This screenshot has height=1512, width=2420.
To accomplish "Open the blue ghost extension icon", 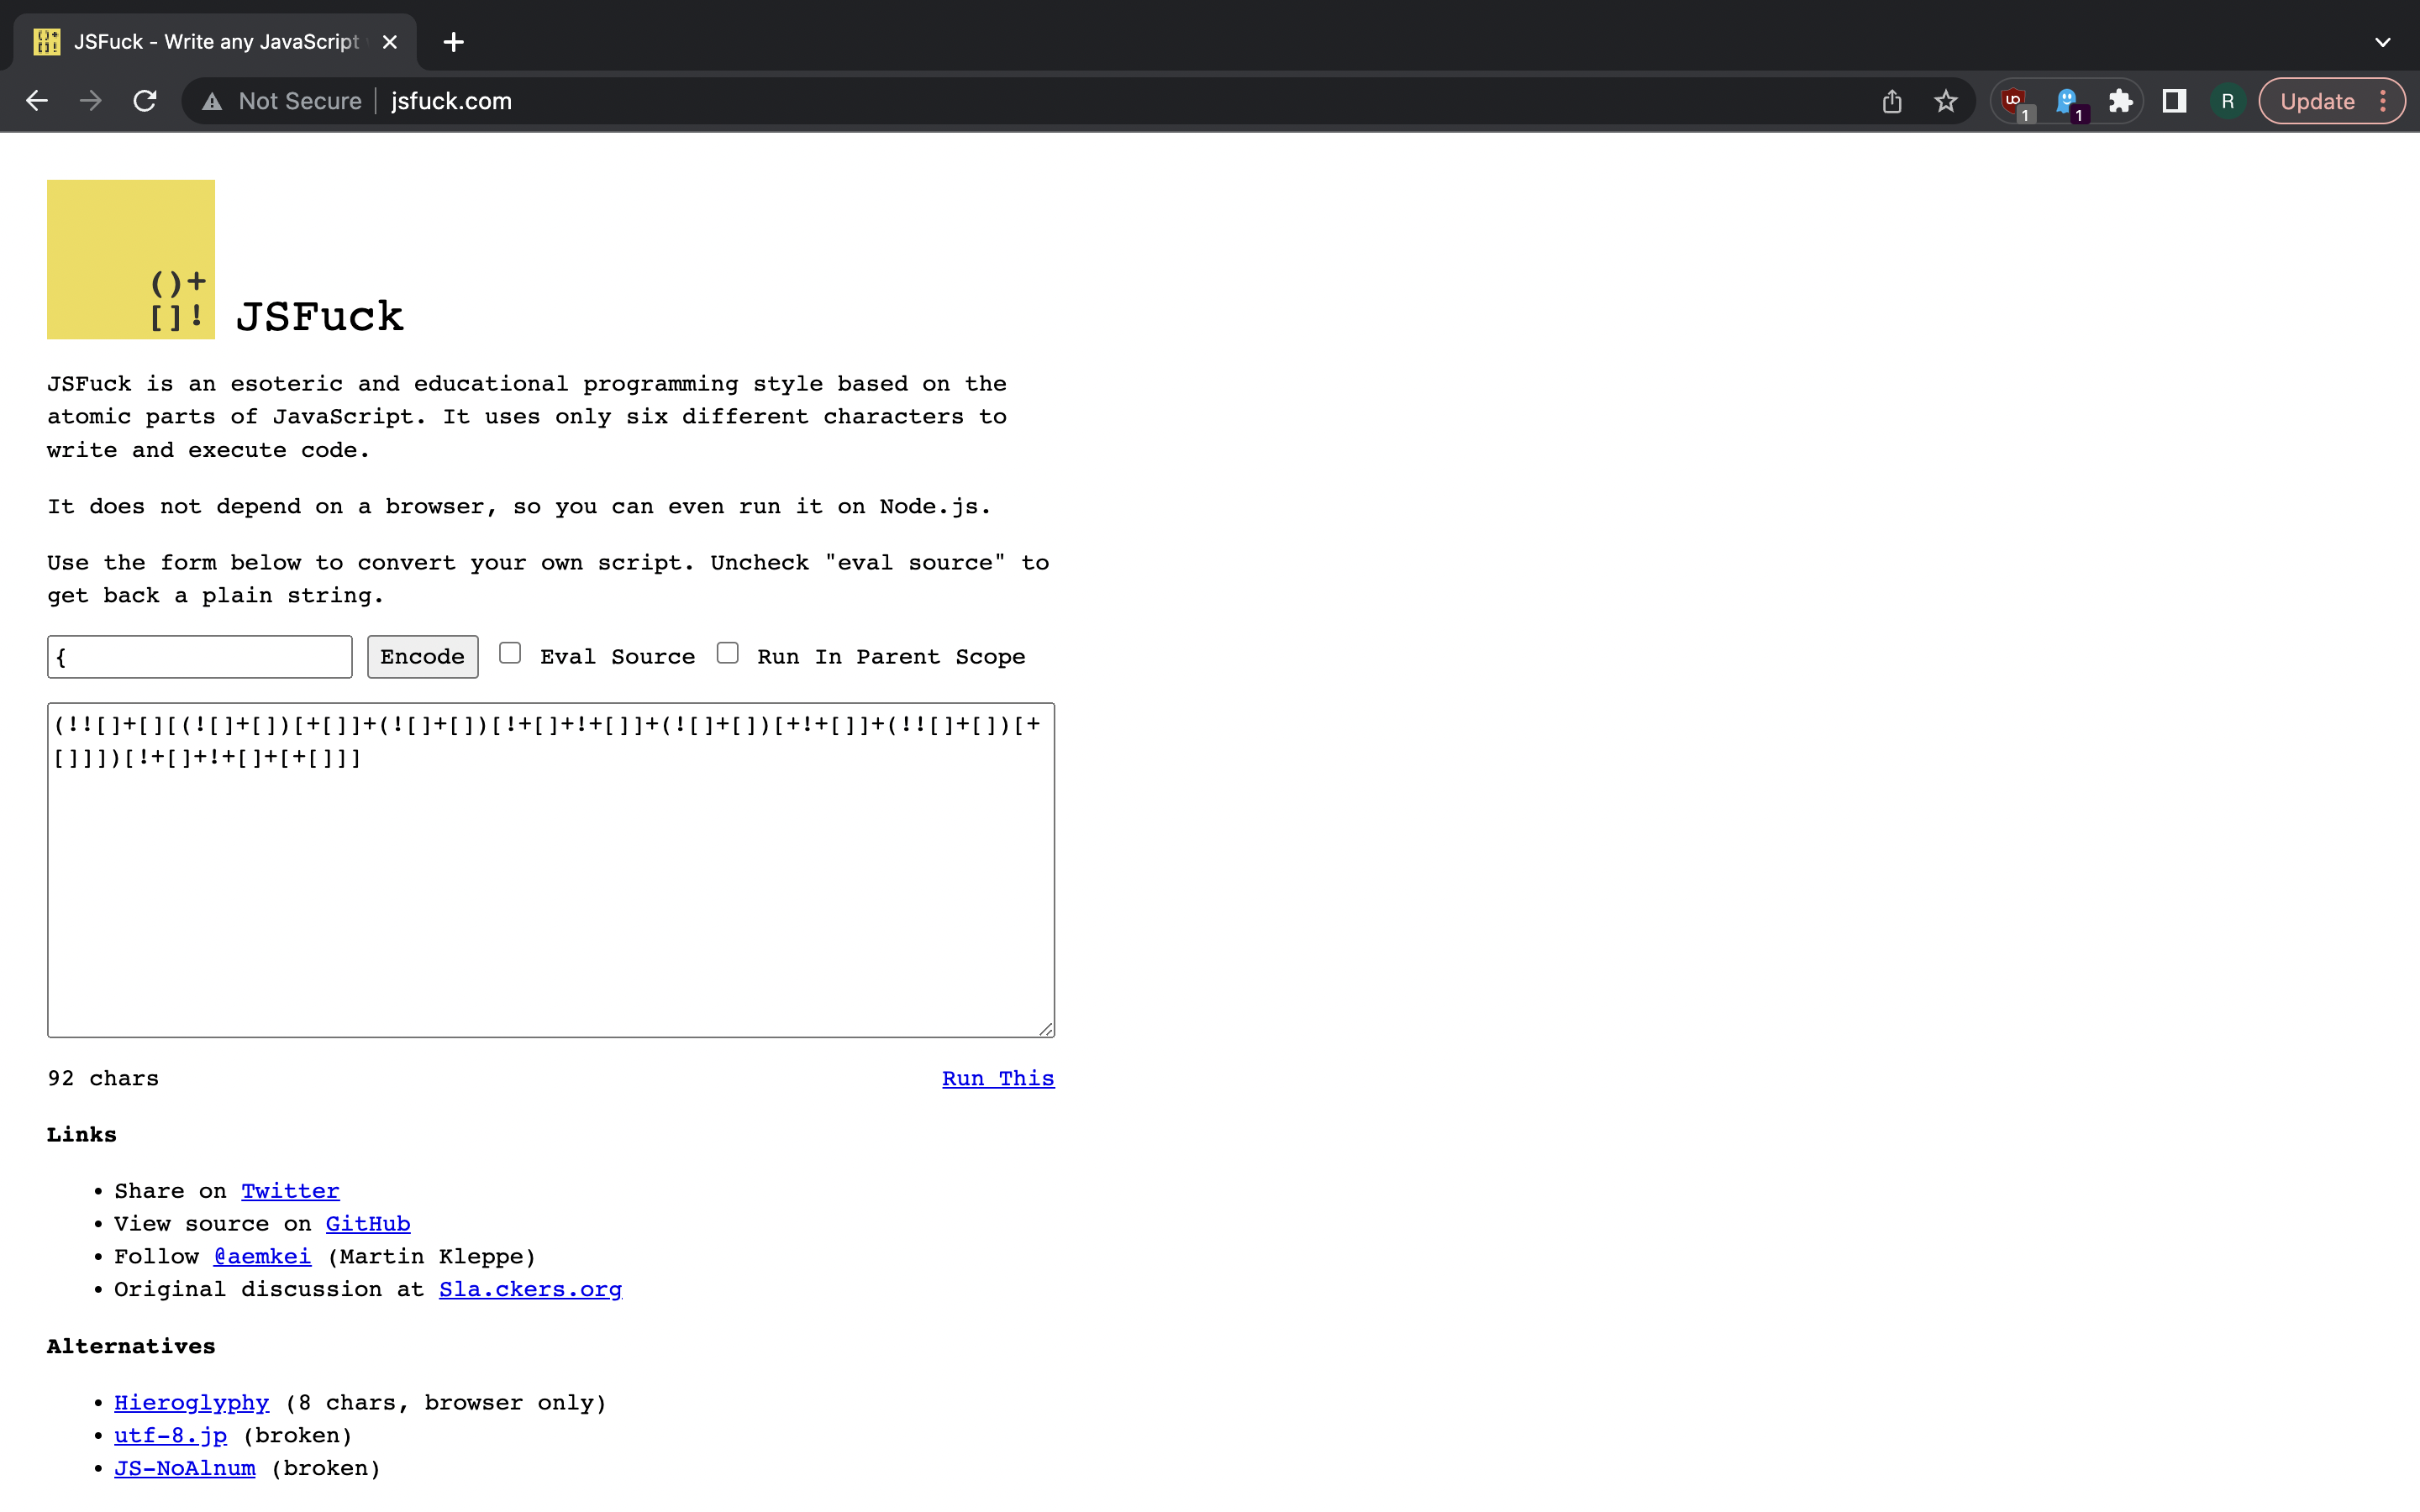I will pyautogui.click(x=2067, y=102).
